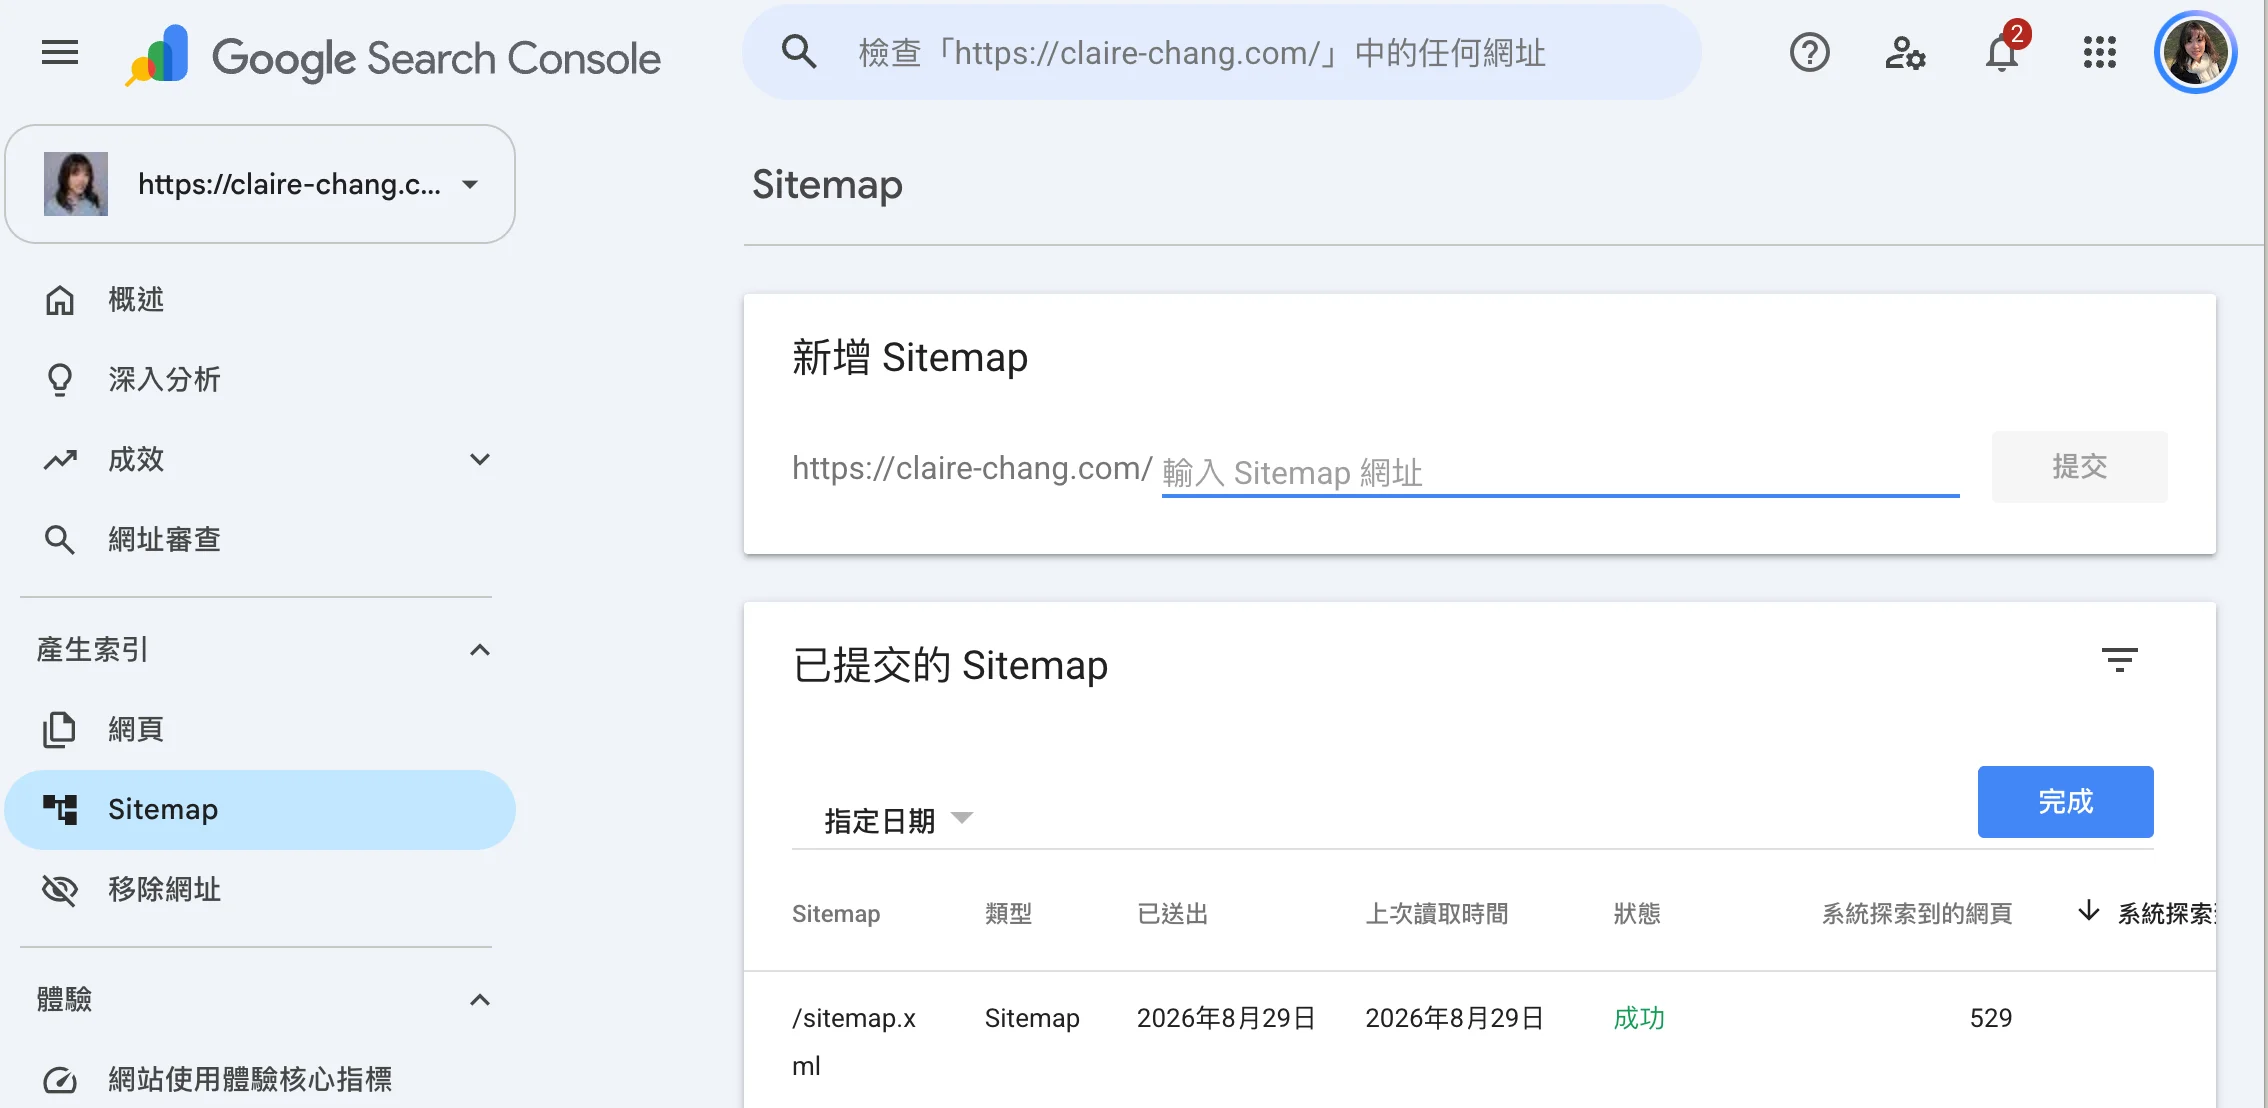Click the property thumbnail photo
The height and width of the screenshot is (1108, 2268).
[x=76, y=184]
